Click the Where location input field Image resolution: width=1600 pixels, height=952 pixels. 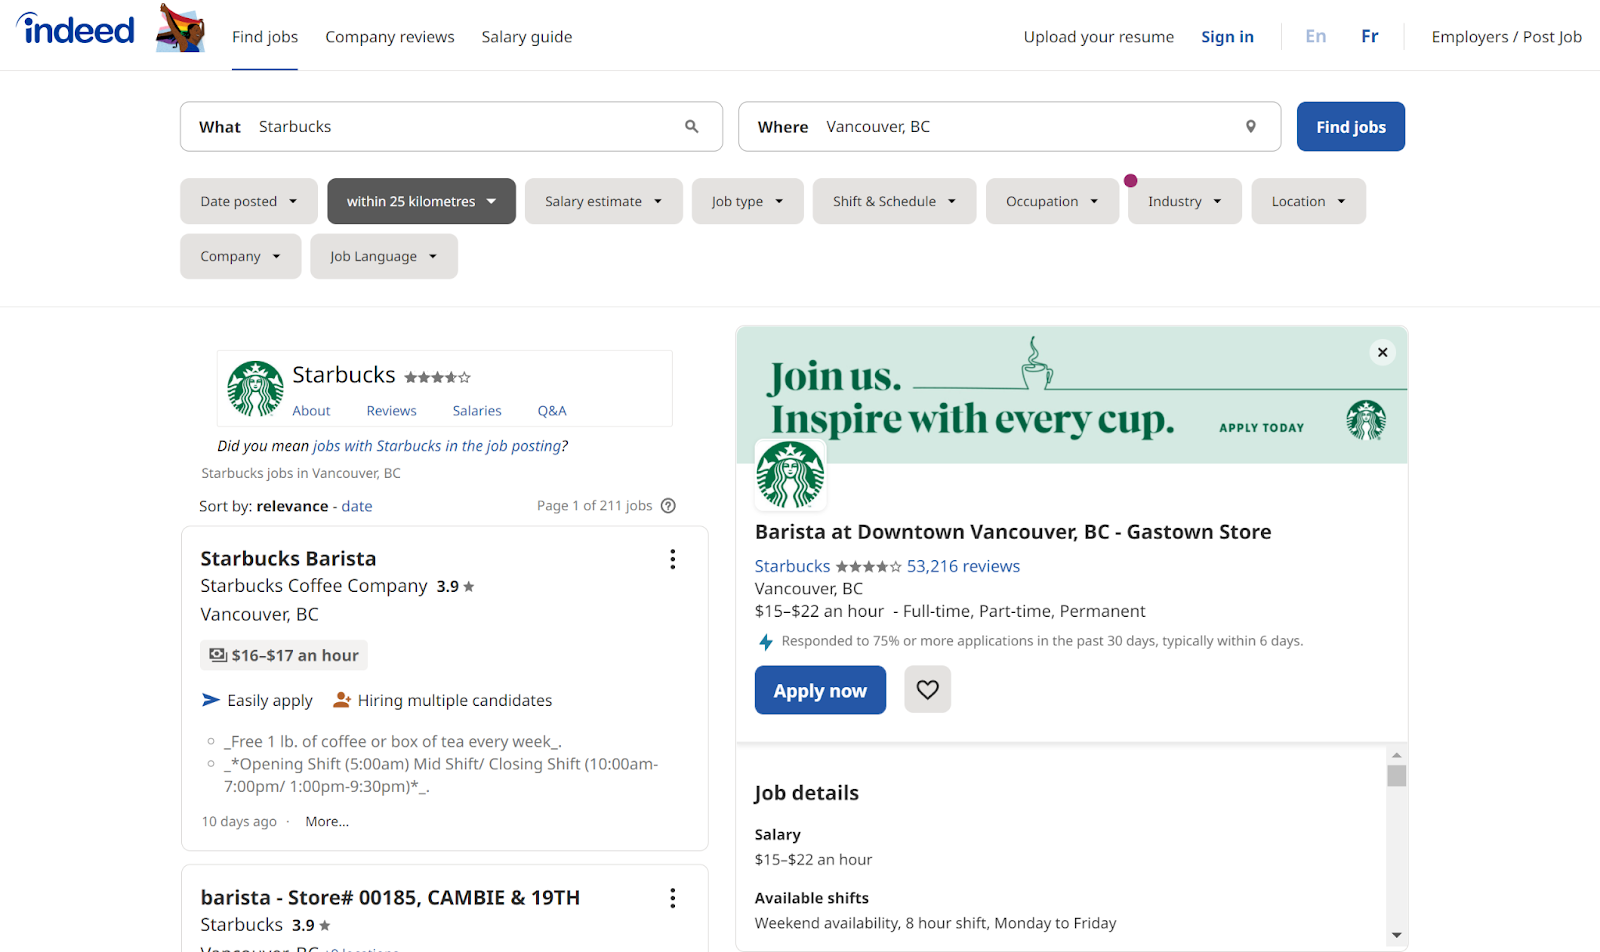[1009, 127]
